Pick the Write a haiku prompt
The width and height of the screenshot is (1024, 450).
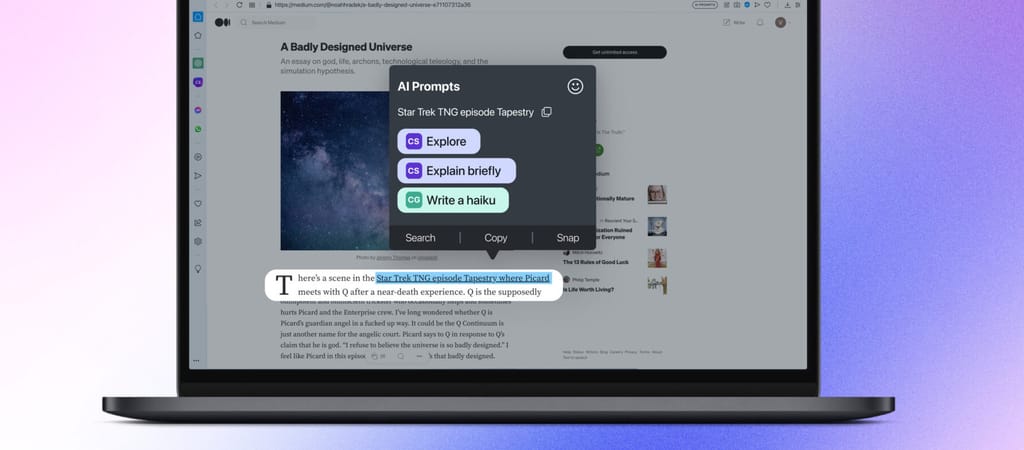(x=452, y=200)
